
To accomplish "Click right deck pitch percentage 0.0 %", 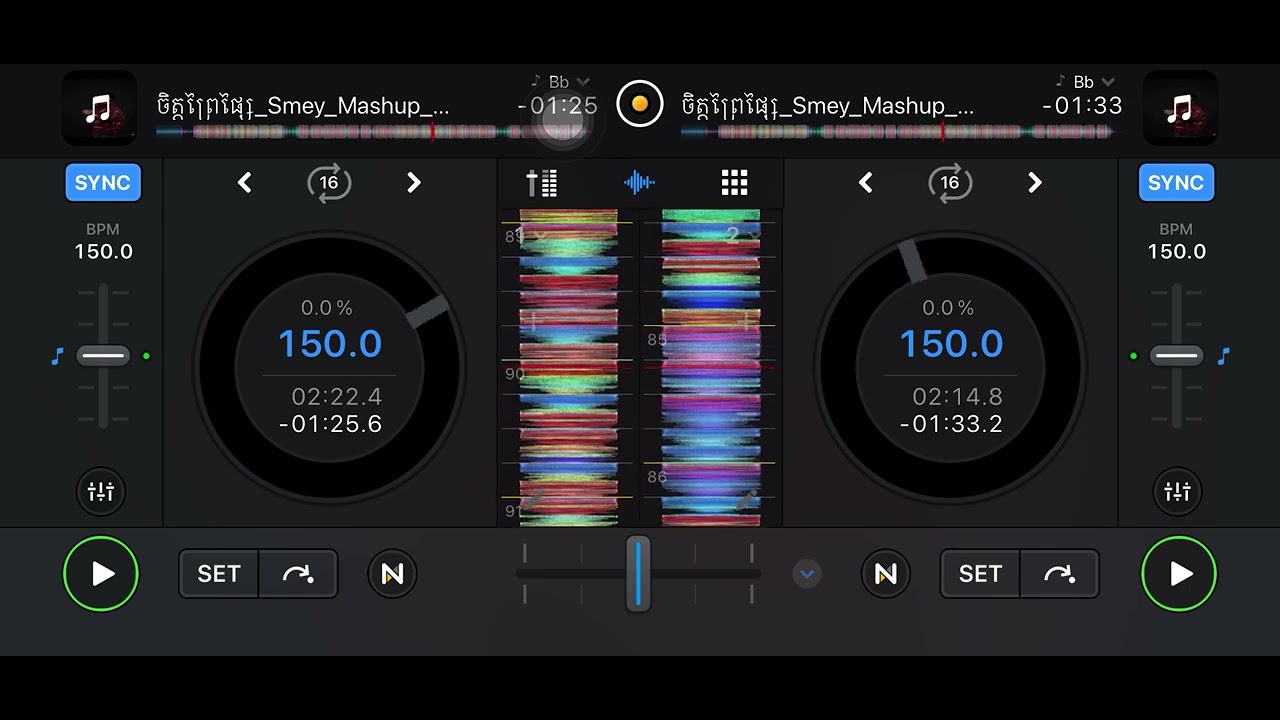I will click(948, 308).
